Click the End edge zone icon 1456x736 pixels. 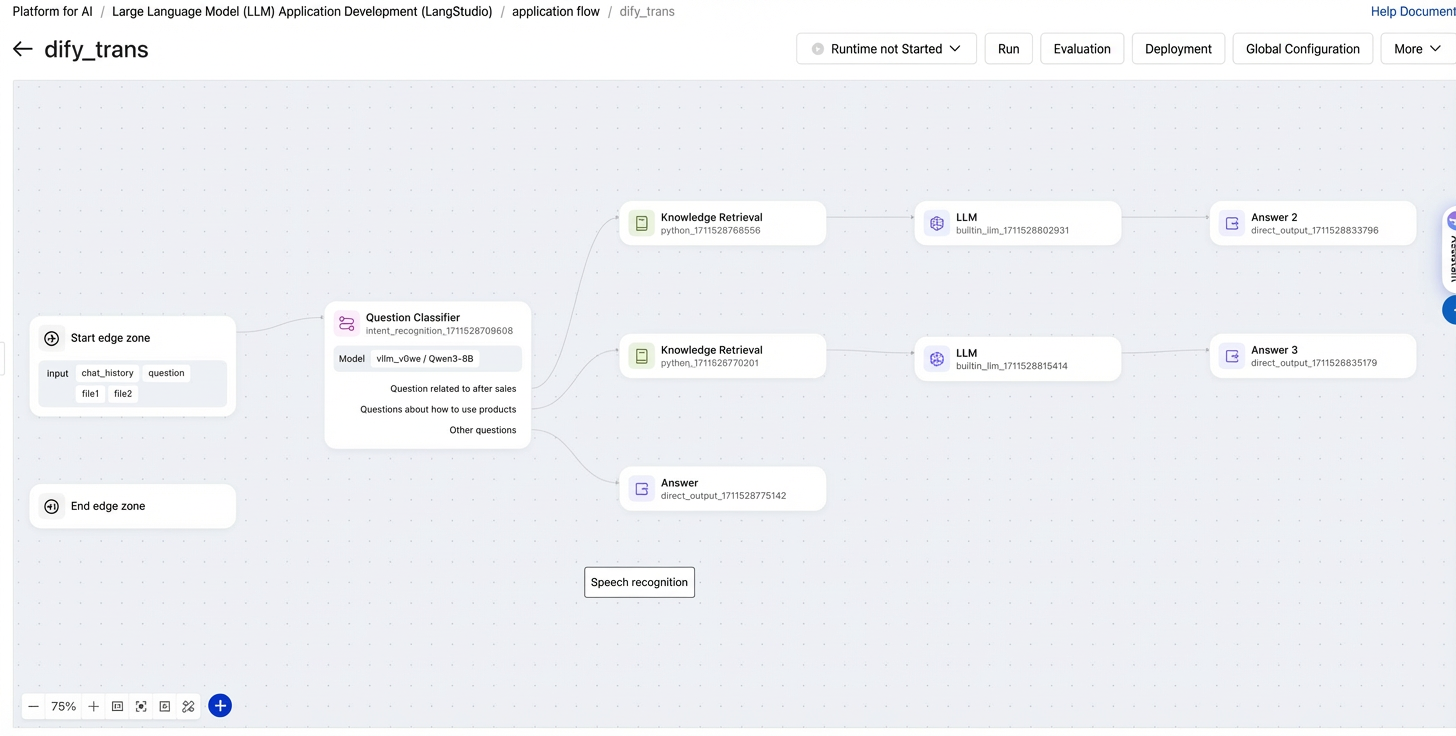point(52,506)
